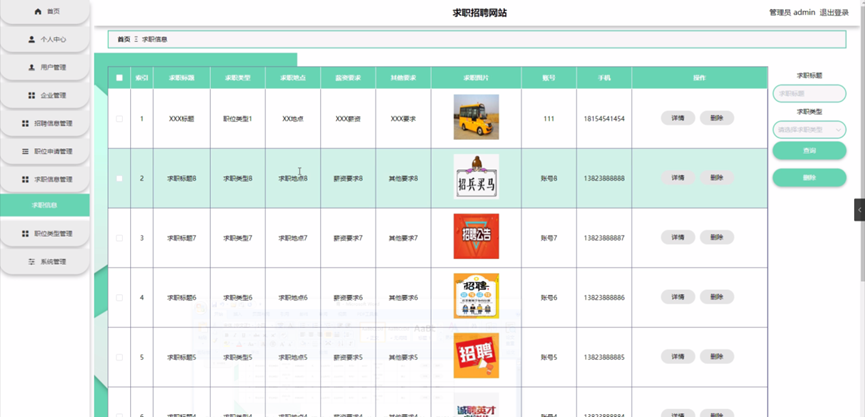Open 详情 for 求职标题8 row
Screen dimensions: 865x417
click(x=678, y=178)
